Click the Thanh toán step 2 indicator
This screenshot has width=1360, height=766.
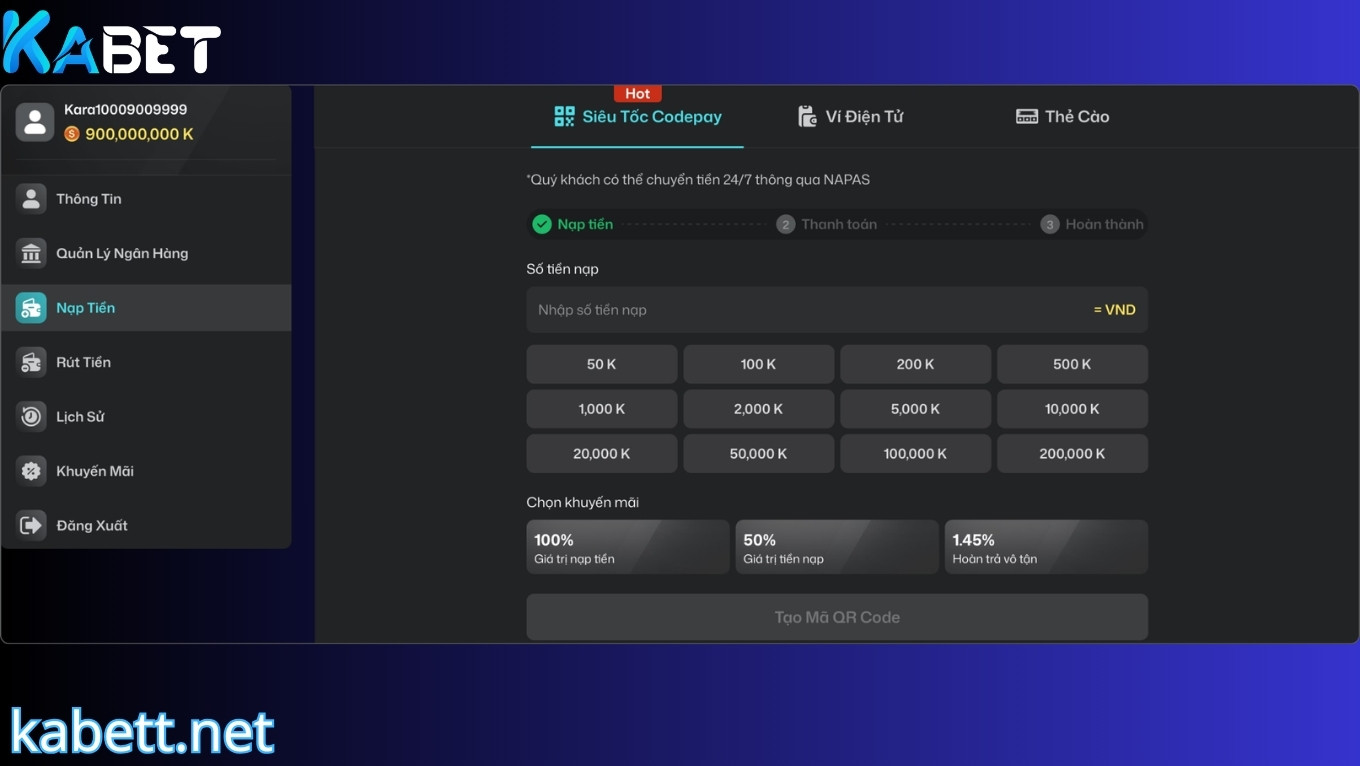click(x=827, y=224)
